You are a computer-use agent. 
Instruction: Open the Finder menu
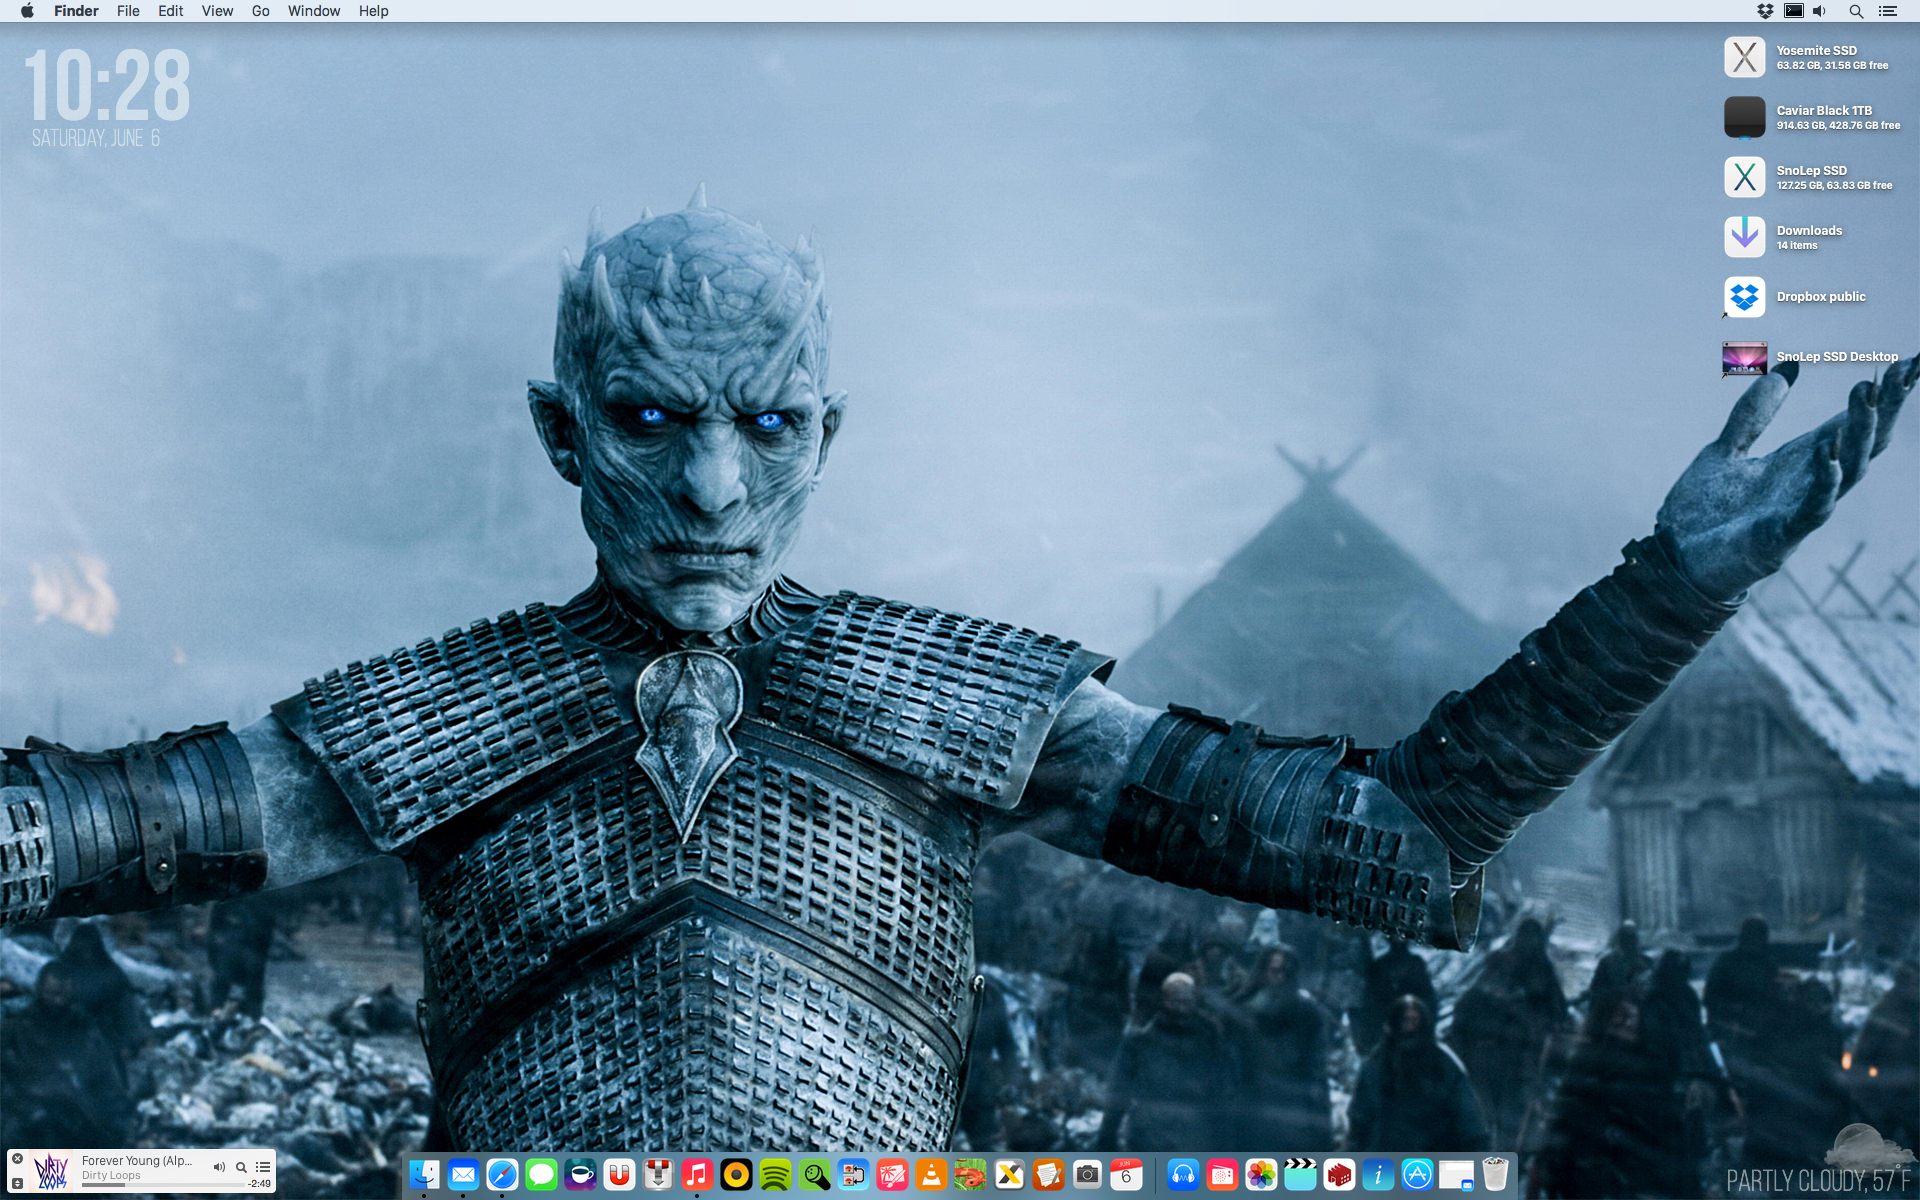[76, 11]
